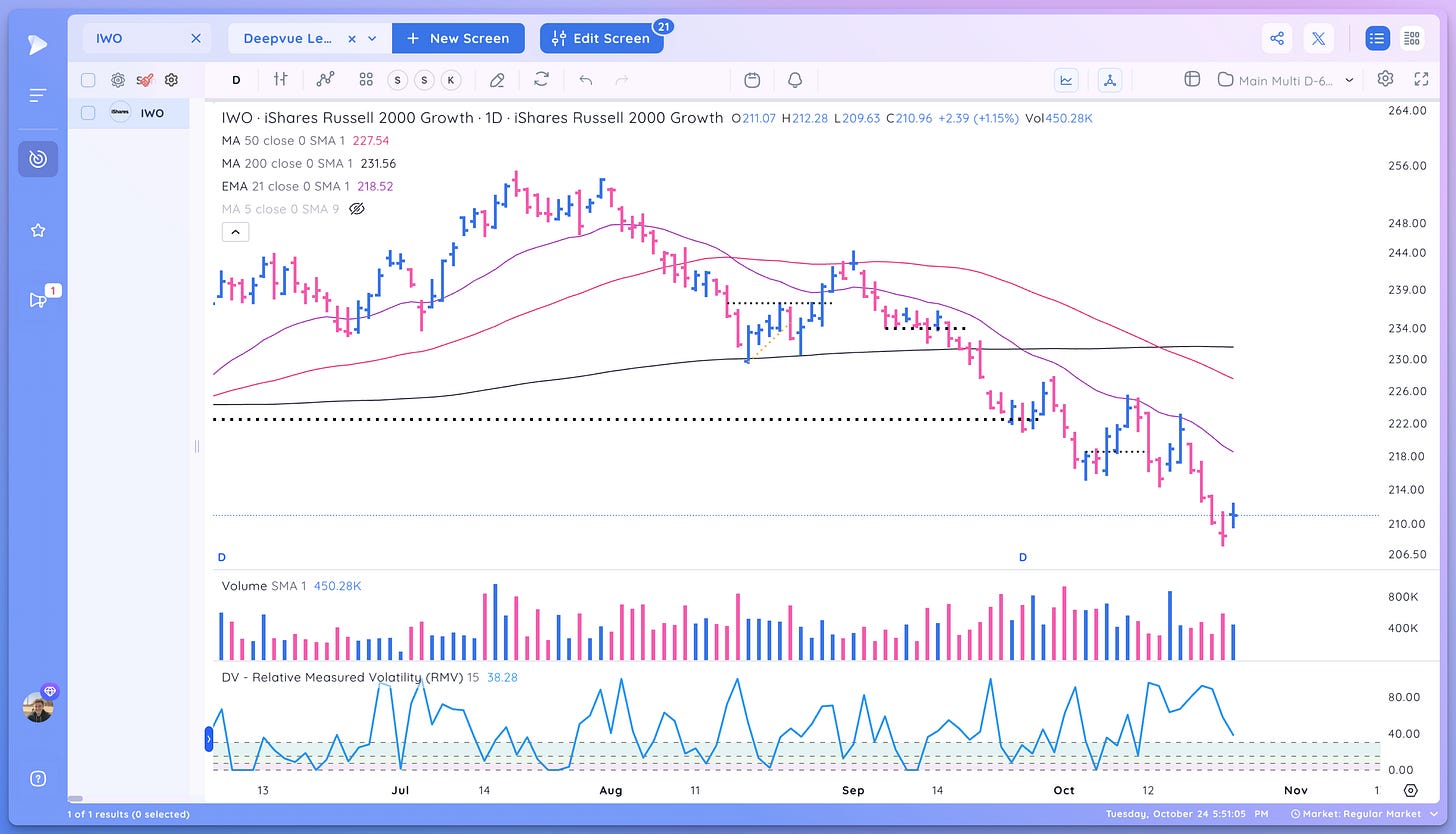The image size is (1456, 834).
Task: Click the refresh chart icon
Action: pos(541,80)
